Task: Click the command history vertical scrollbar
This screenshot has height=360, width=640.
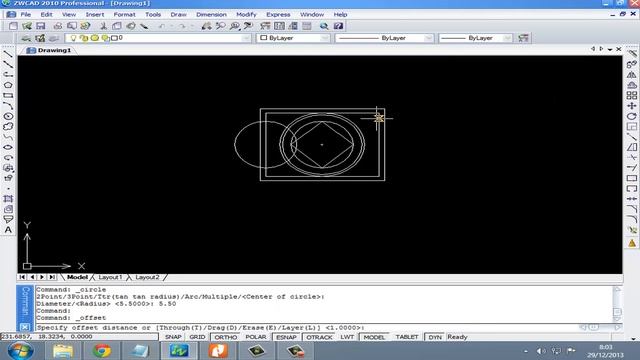Action: [x=617, y=304]
